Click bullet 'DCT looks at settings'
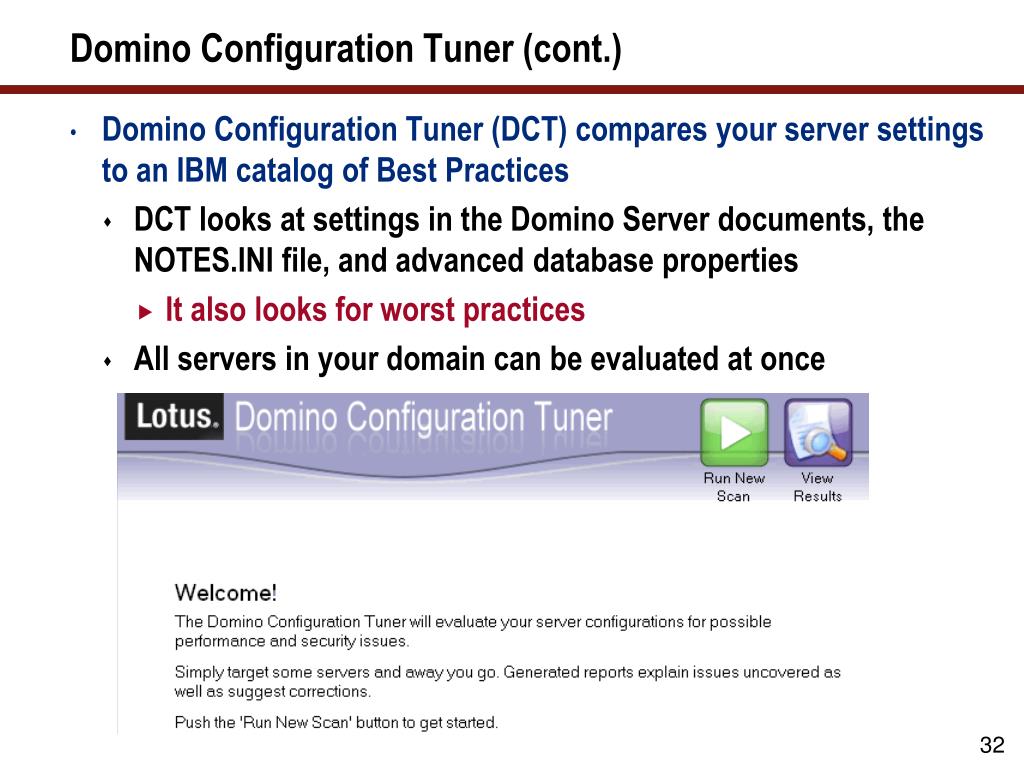The height and width of the screenshot is (768, 1024). coord(529,240)
